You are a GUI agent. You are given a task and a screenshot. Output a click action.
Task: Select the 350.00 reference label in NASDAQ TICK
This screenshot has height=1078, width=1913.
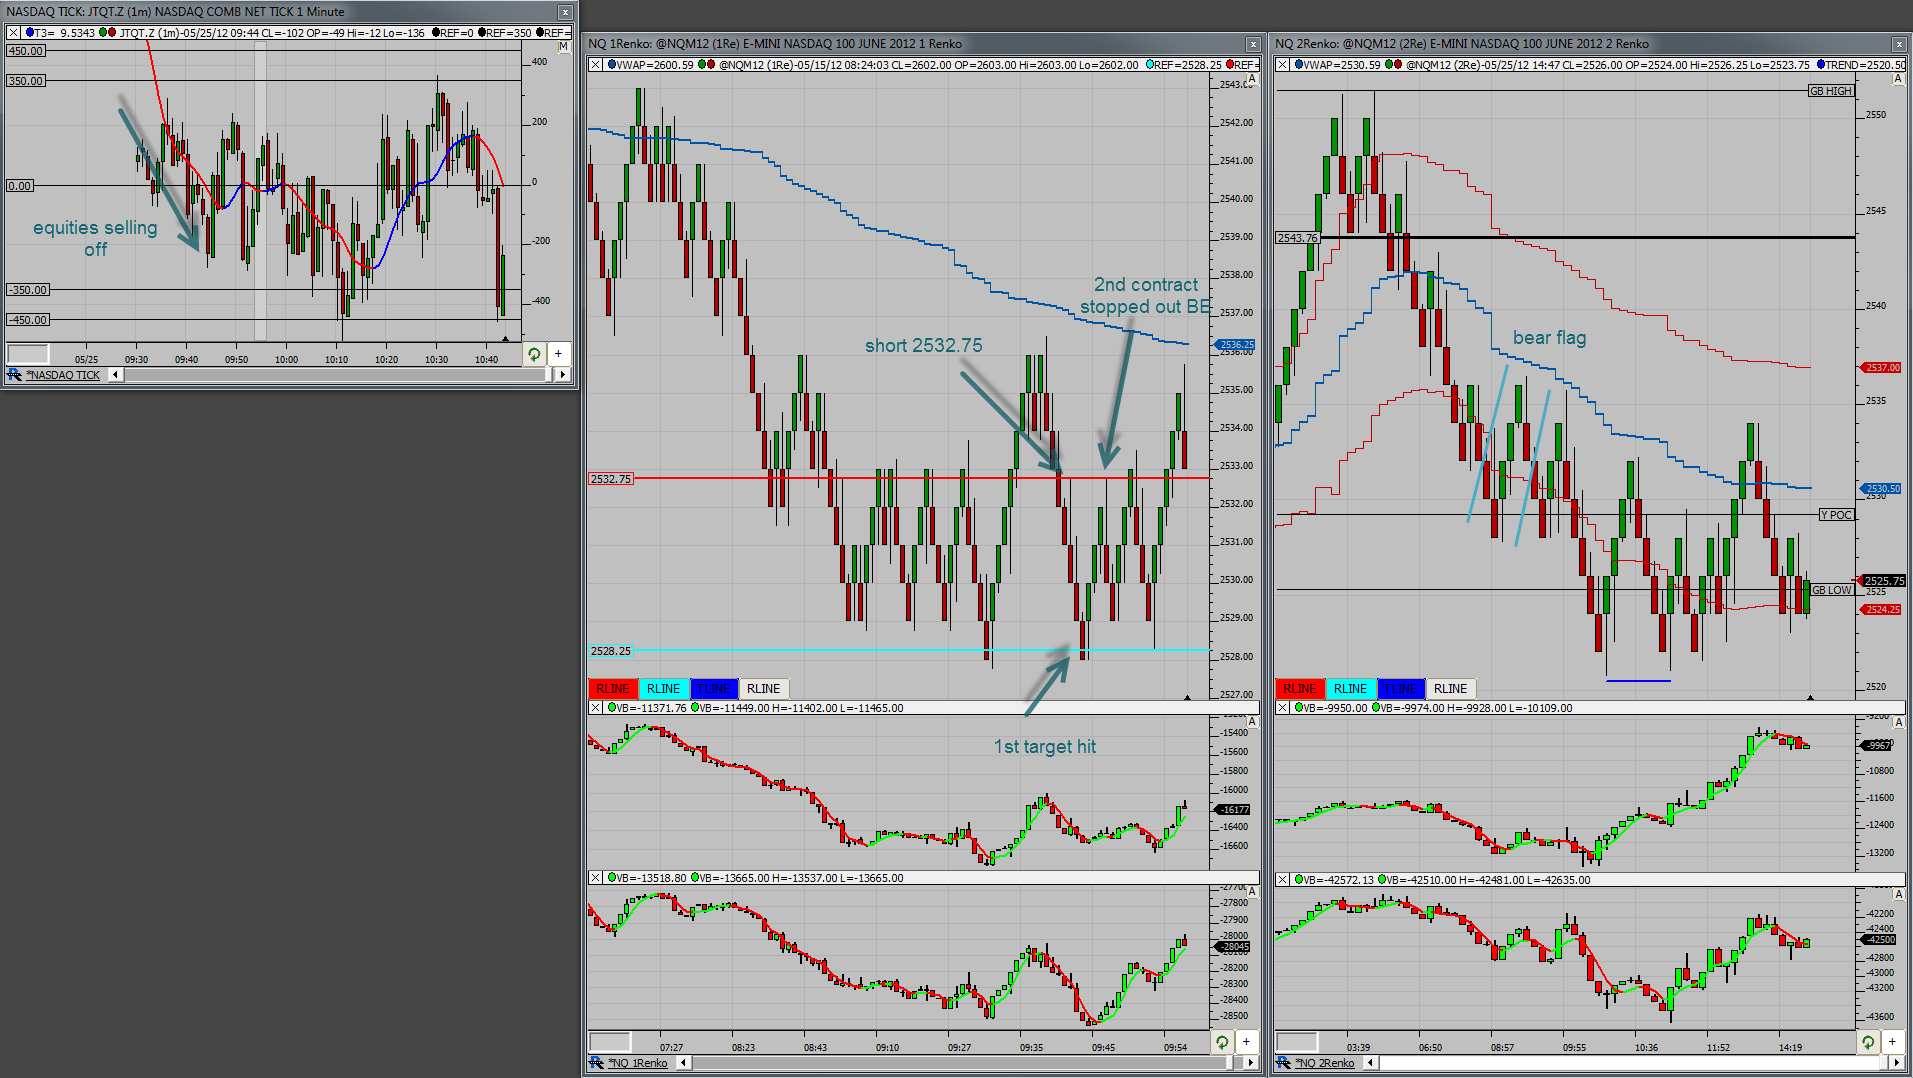pyautogui.click(x=27, y=81)
